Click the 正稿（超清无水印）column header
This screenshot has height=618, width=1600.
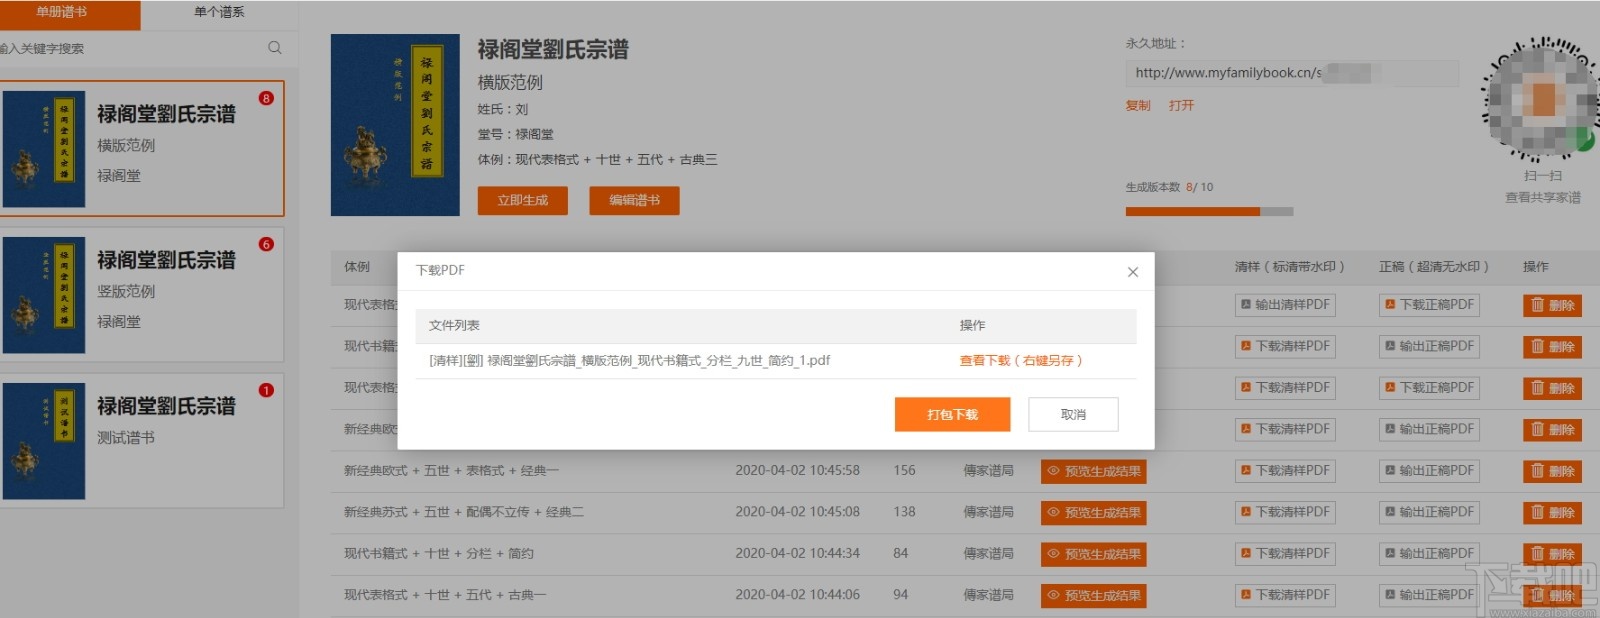1434,267
